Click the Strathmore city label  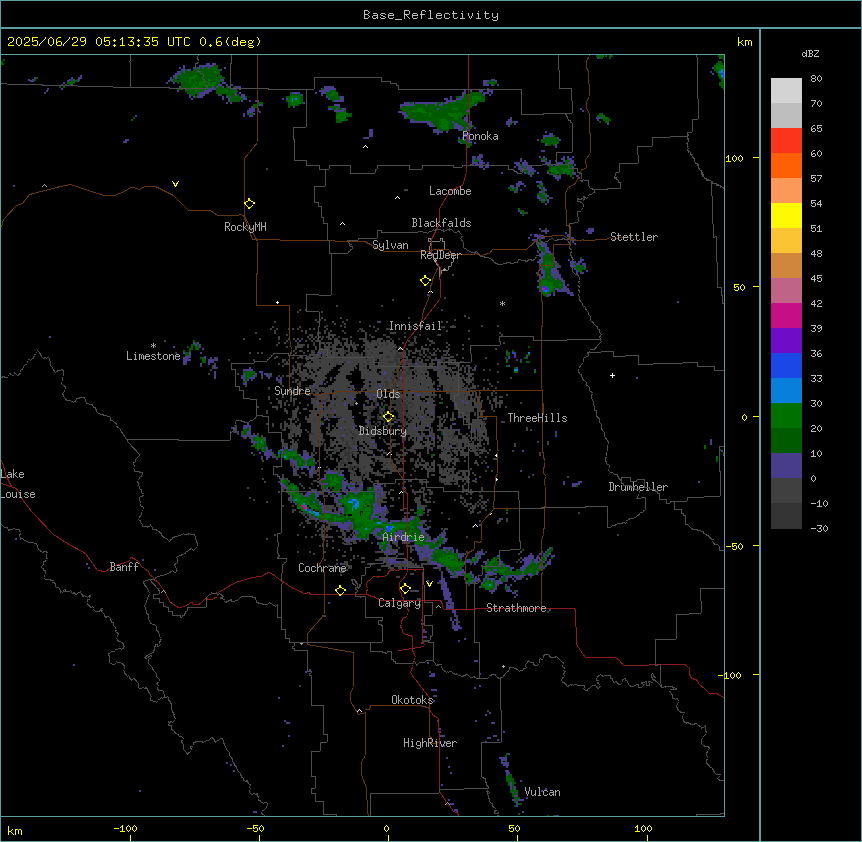point(516,608)
